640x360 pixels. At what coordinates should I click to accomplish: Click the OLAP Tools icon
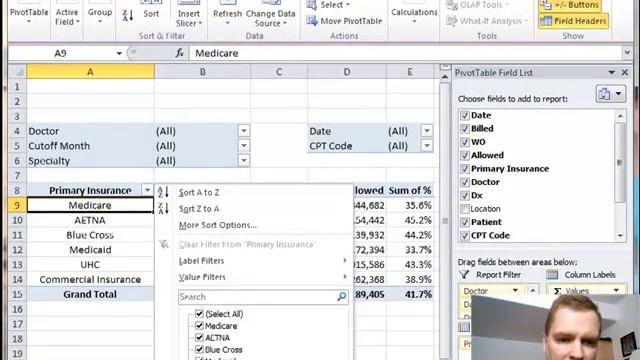(452, 5)
